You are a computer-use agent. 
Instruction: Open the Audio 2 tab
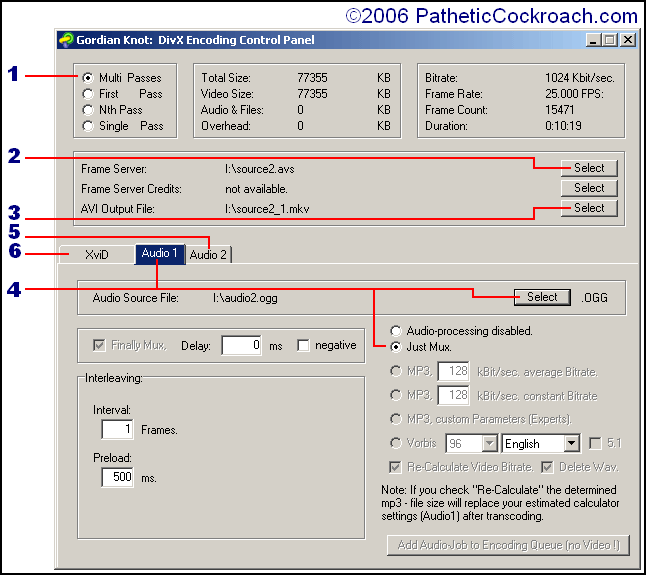coord(208,255)
